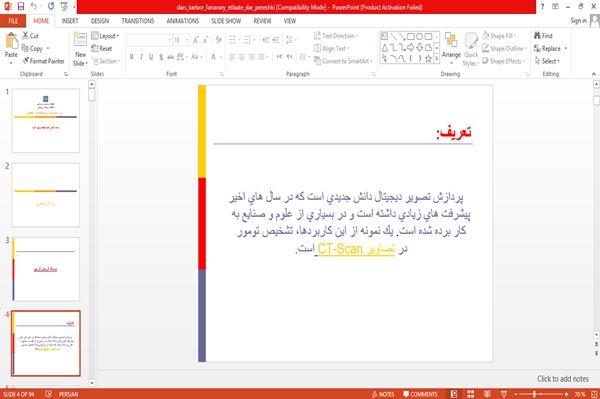Sign in to Office account
The width and height of the screenshot is (600, 399).
pos(578,21)
